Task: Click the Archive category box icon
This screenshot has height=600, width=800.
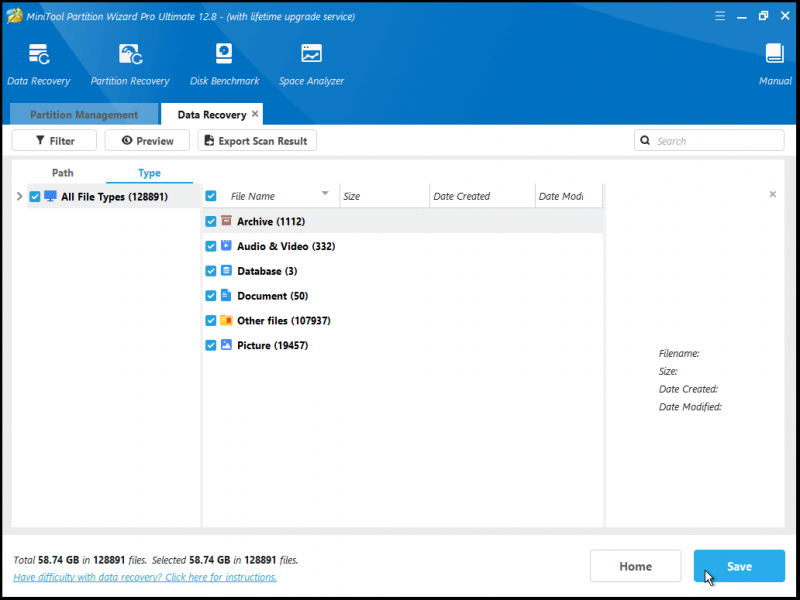Action: tap(226, 221)
